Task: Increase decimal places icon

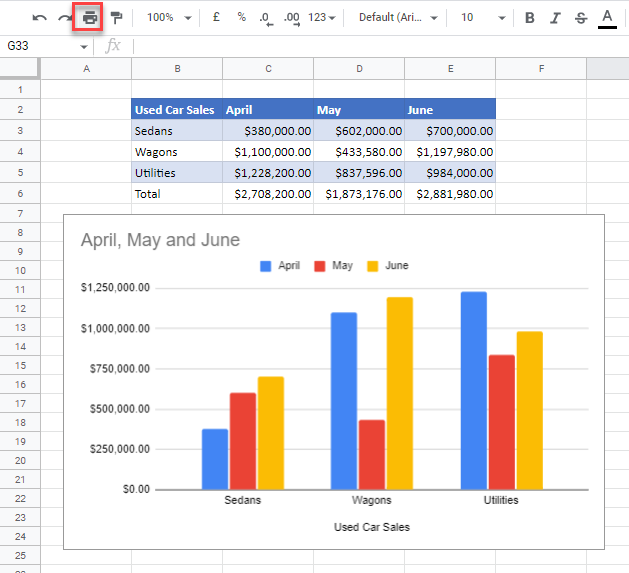Action: (x=291, y=18)
